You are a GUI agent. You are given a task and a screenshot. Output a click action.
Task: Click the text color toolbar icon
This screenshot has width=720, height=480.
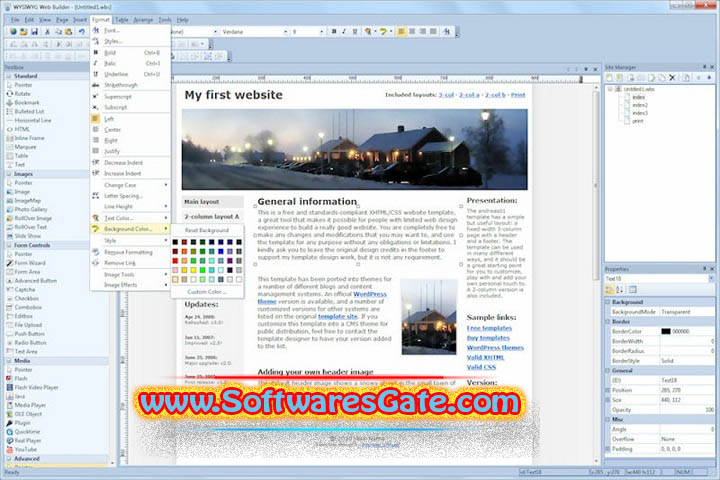click(368, 32)
